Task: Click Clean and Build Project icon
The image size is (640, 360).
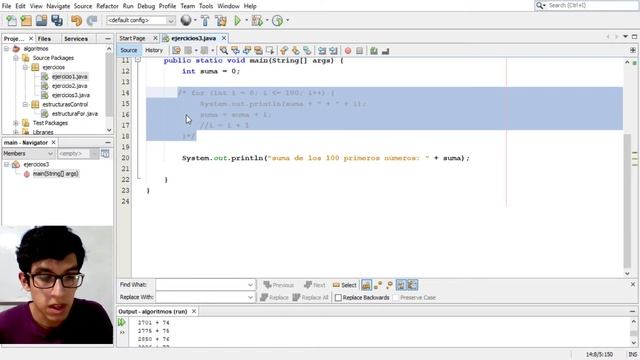Action: (x=221, y=20)
